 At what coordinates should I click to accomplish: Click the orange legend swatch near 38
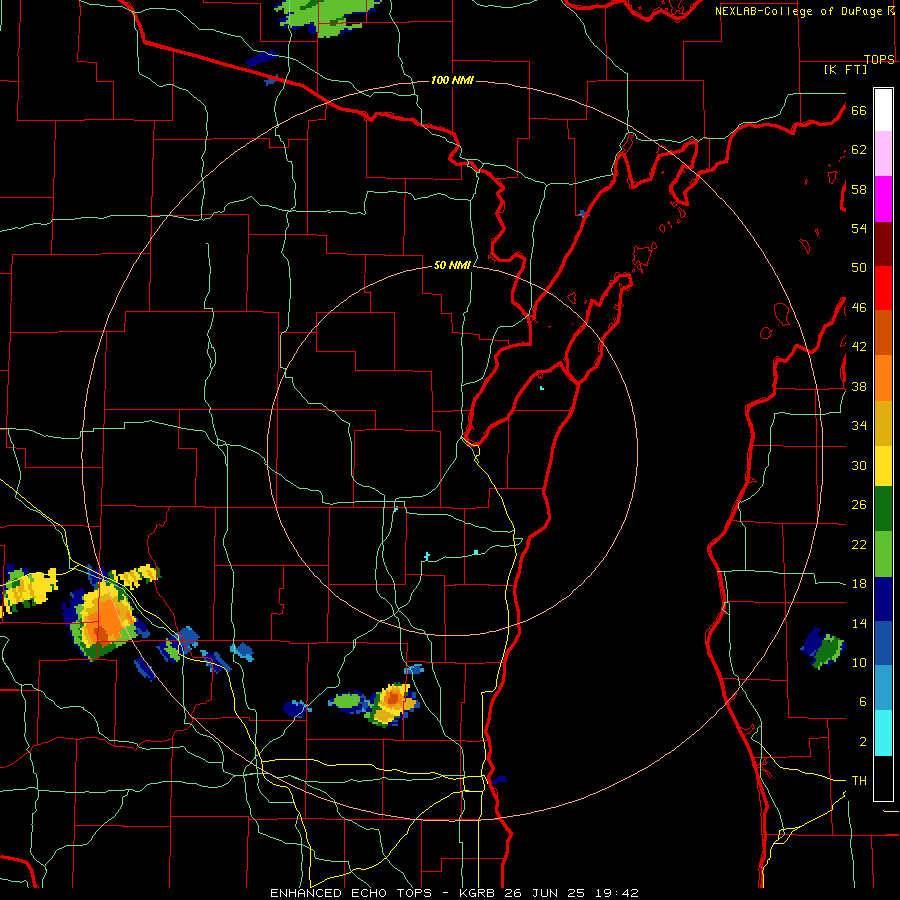(x=883, y=378)
